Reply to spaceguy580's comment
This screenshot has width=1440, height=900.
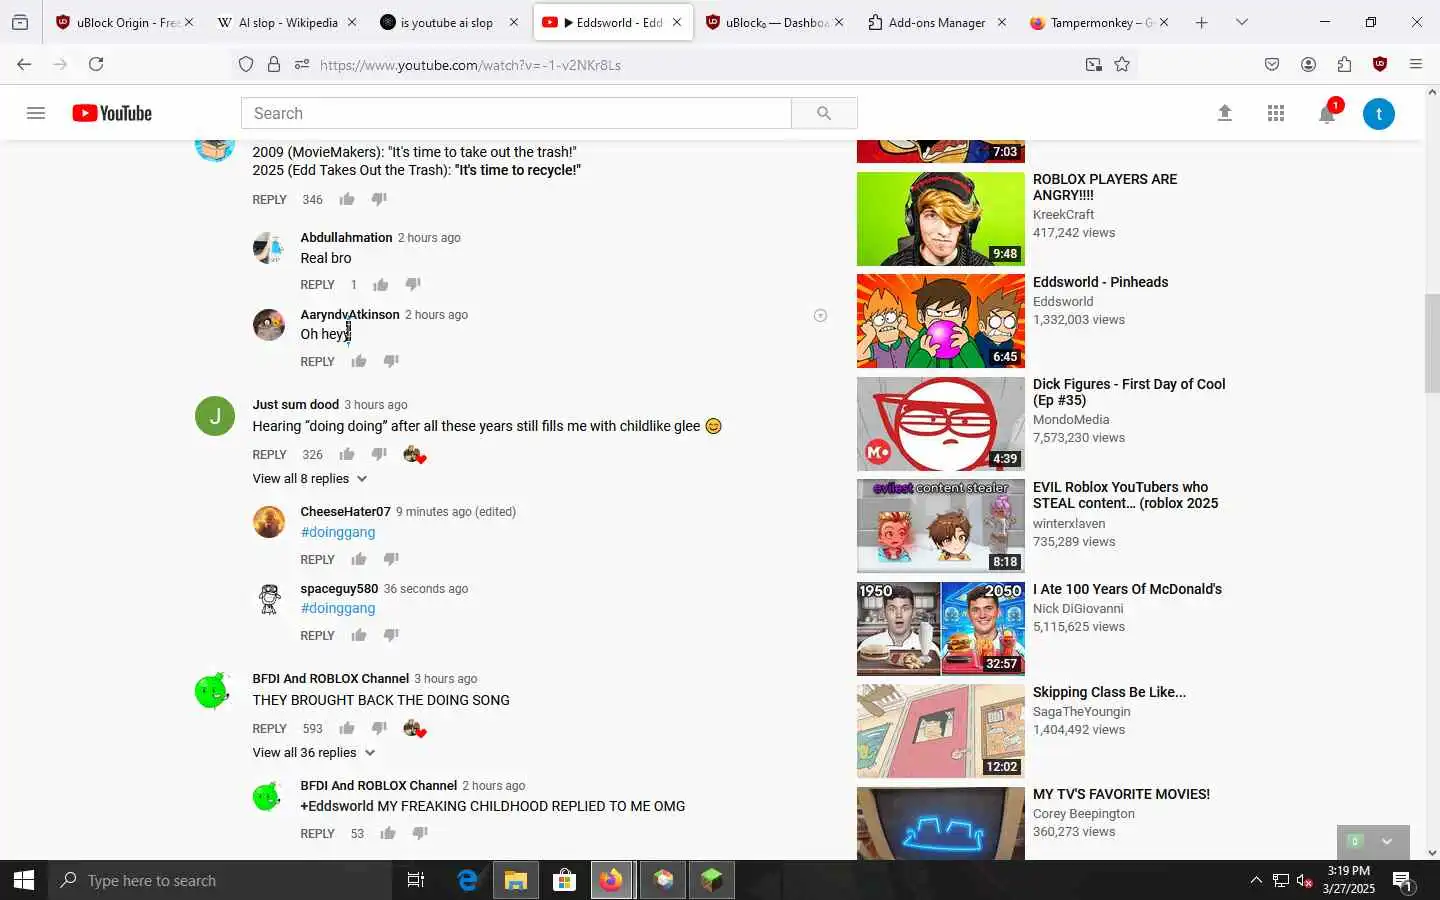click(317, 636)
